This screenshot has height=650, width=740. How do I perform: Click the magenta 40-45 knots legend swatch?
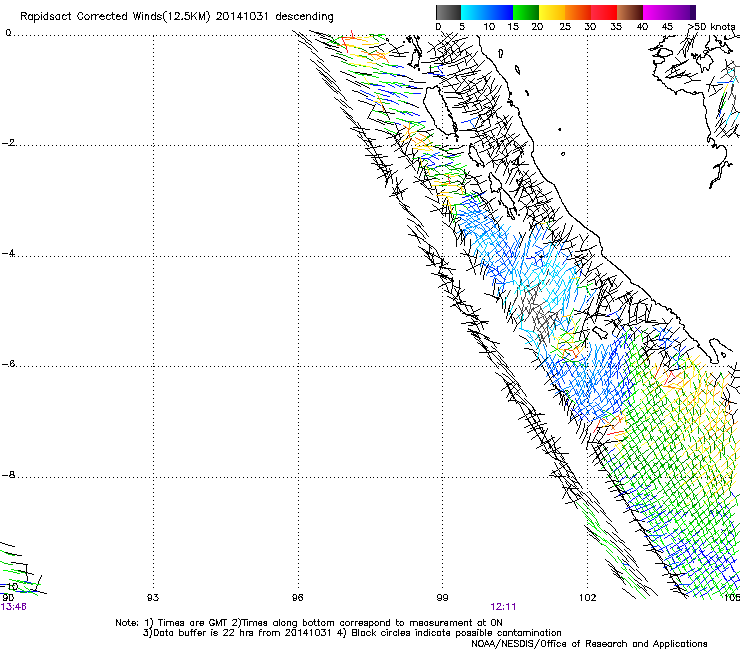click(x=656, y=12)
